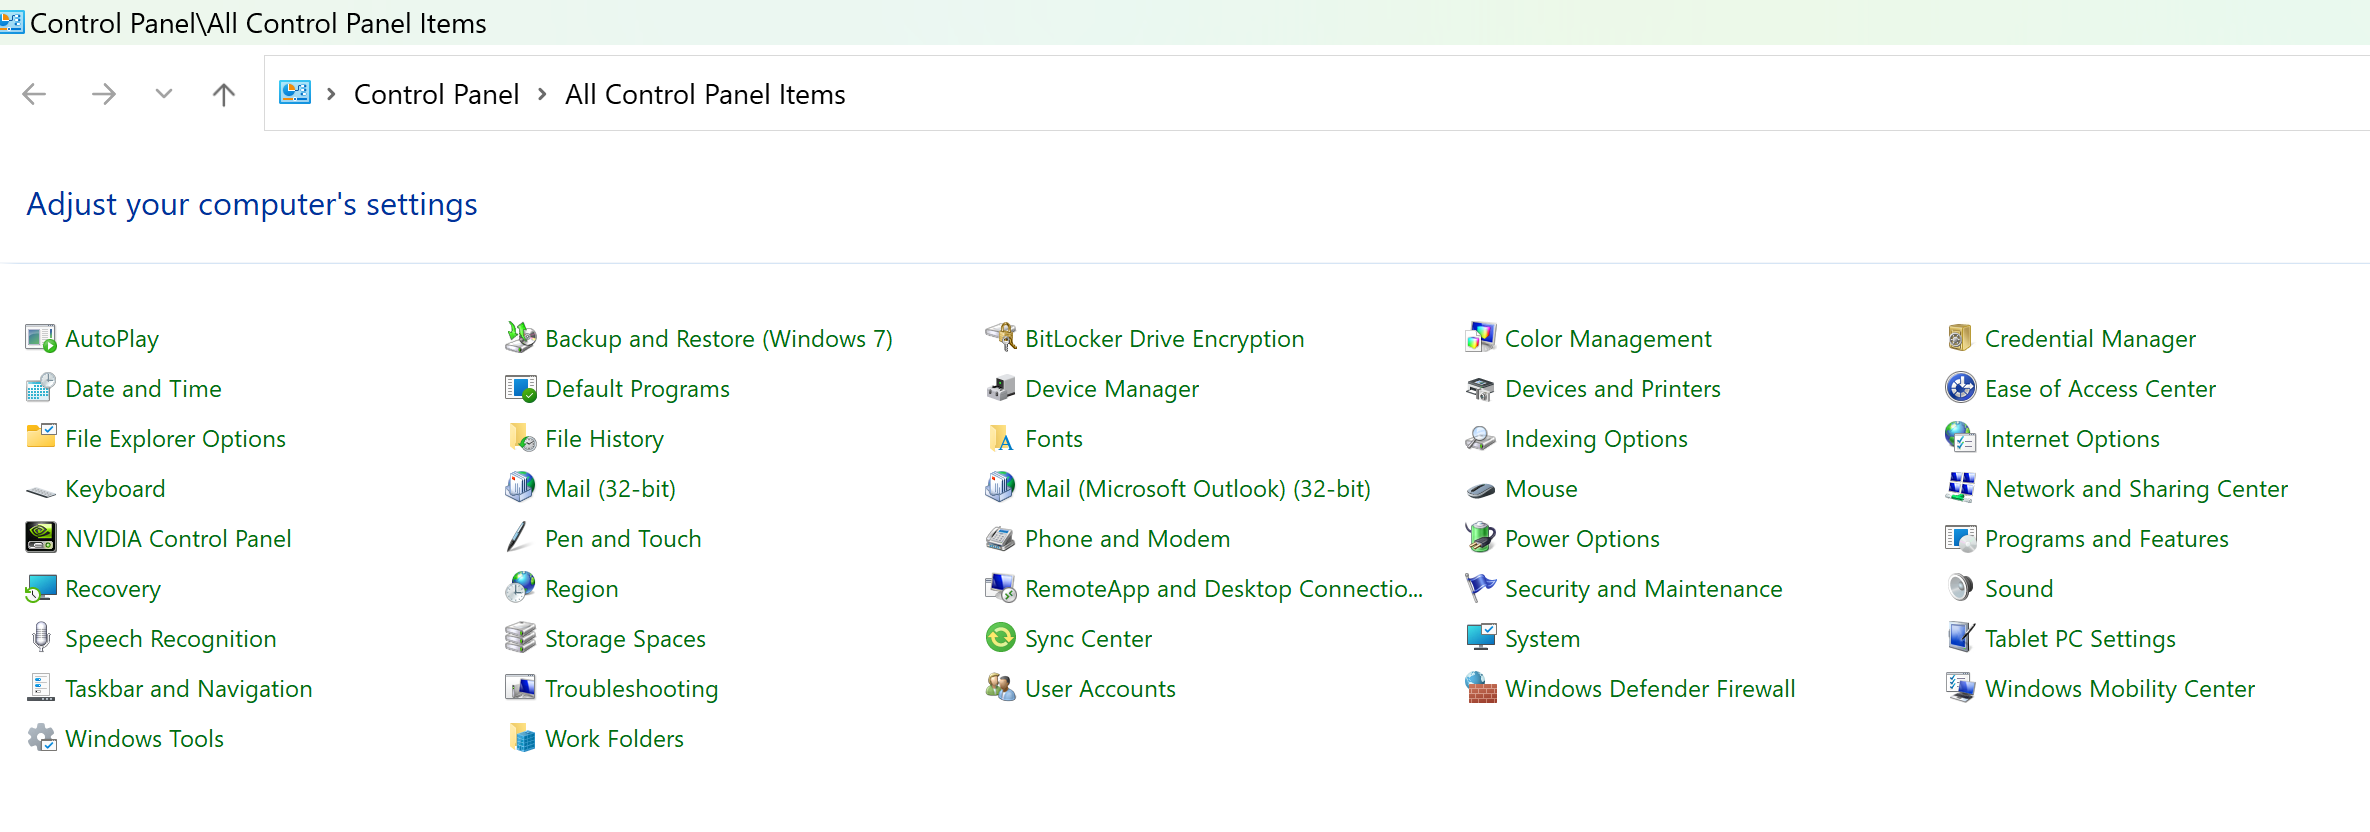Screen dimensions: 2370x832
Task: Click the All Control Panel Items breadcrumb
Action: point(705,95)
